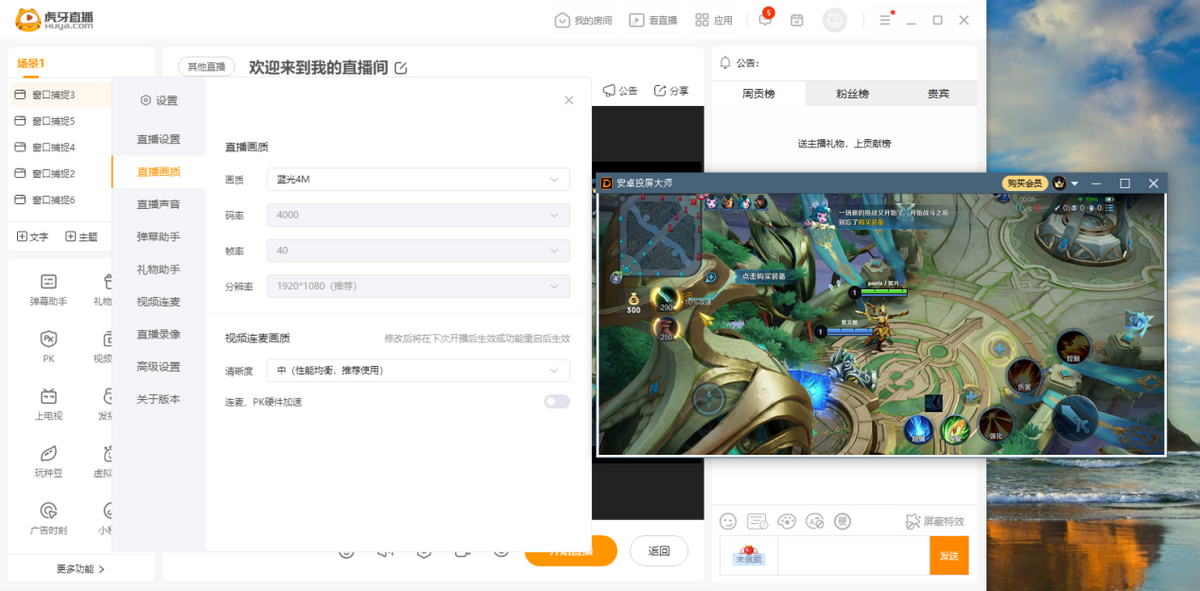Click the 购买会员 button in 安卓投屏大师
This screenshot has width=1200, height=591.
[x=1024, y=184]
